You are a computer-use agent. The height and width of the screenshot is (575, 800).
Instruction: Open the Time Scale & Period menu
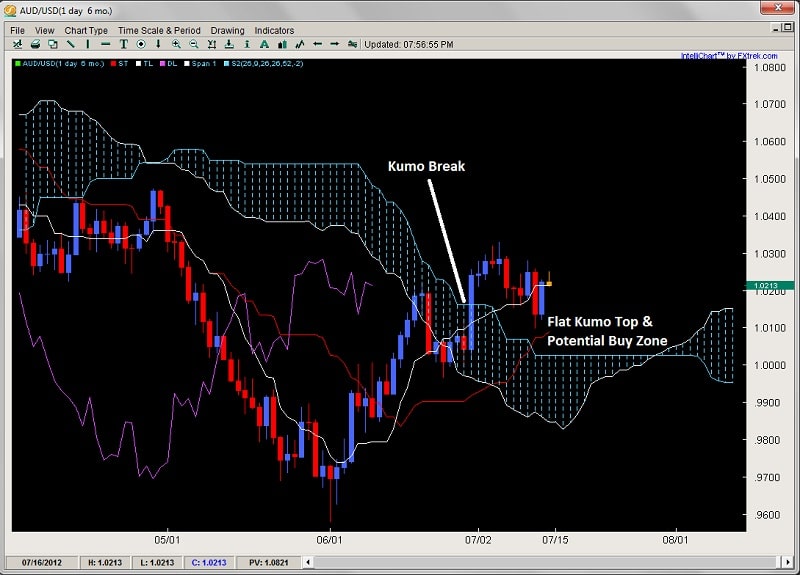(x=159, y=31)
